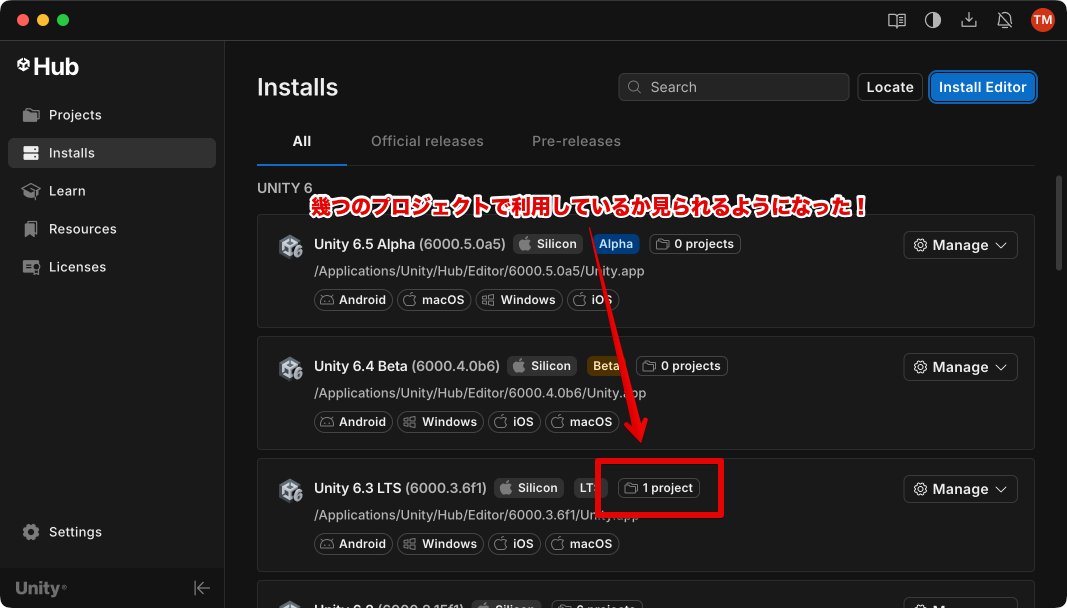Open the Projects section in the sidebar
1067x608 pixels.
(x=73, y=115)
